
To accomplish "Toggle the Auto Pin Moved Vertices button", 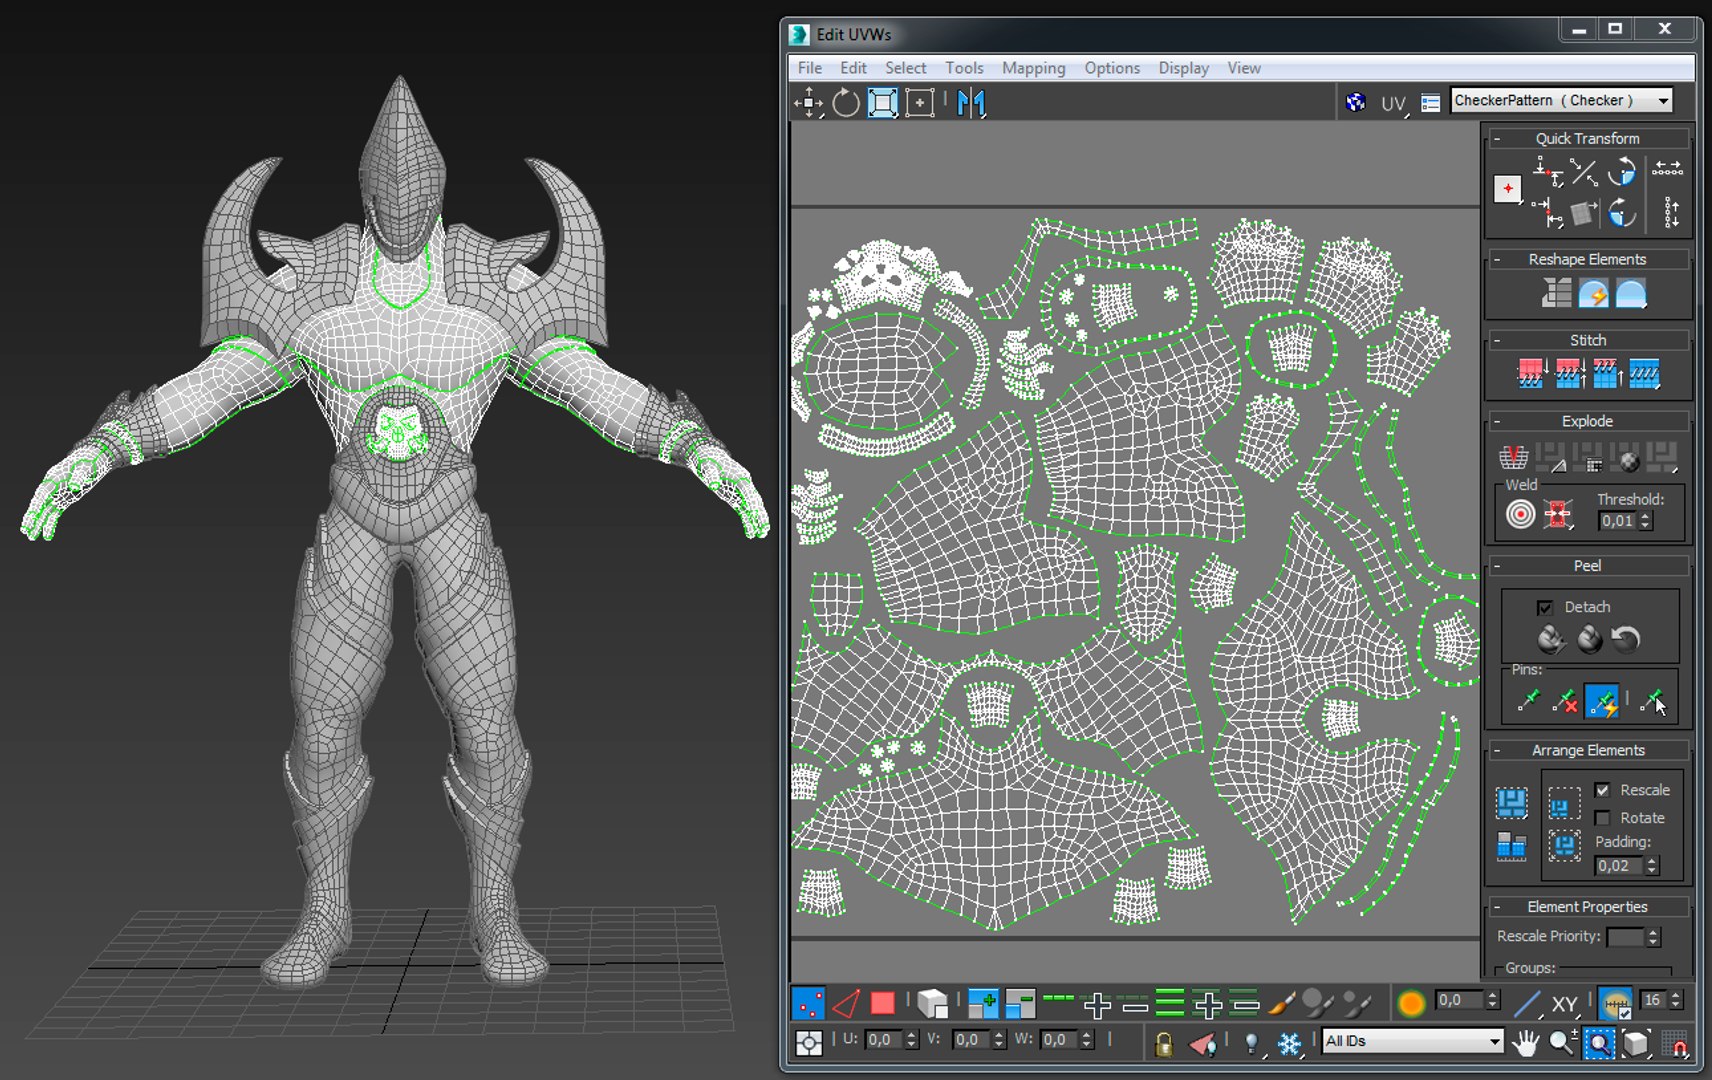I will coord(1602,702).
